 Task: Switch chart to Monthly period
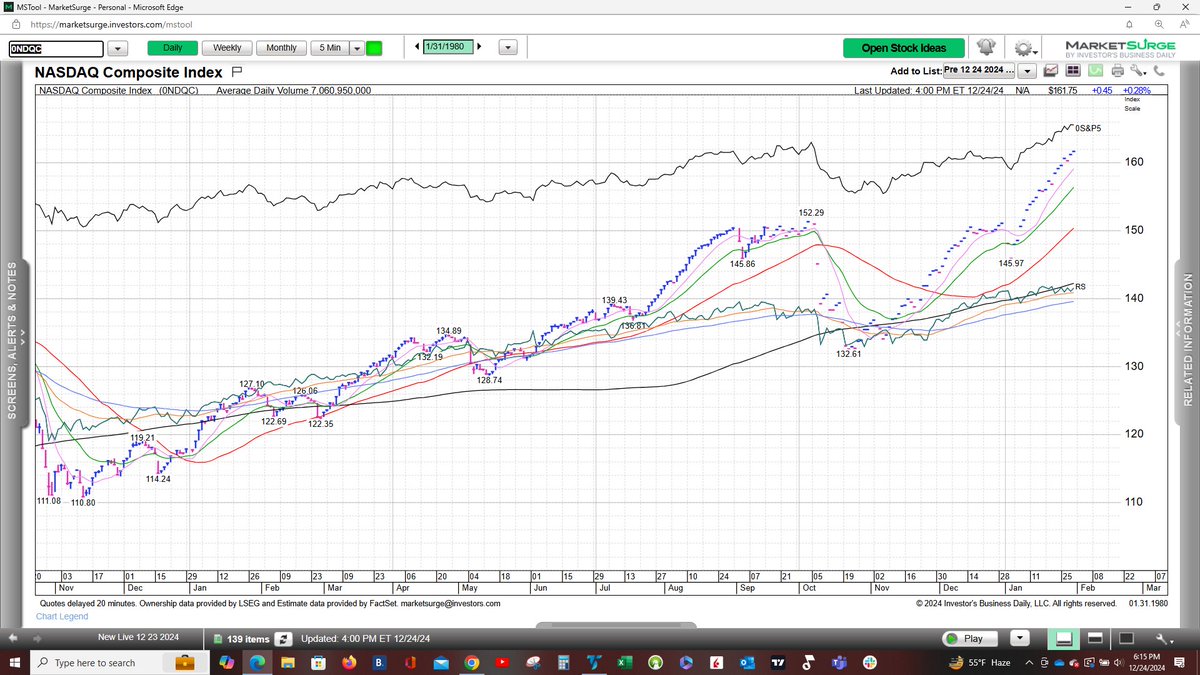point(281,47)
